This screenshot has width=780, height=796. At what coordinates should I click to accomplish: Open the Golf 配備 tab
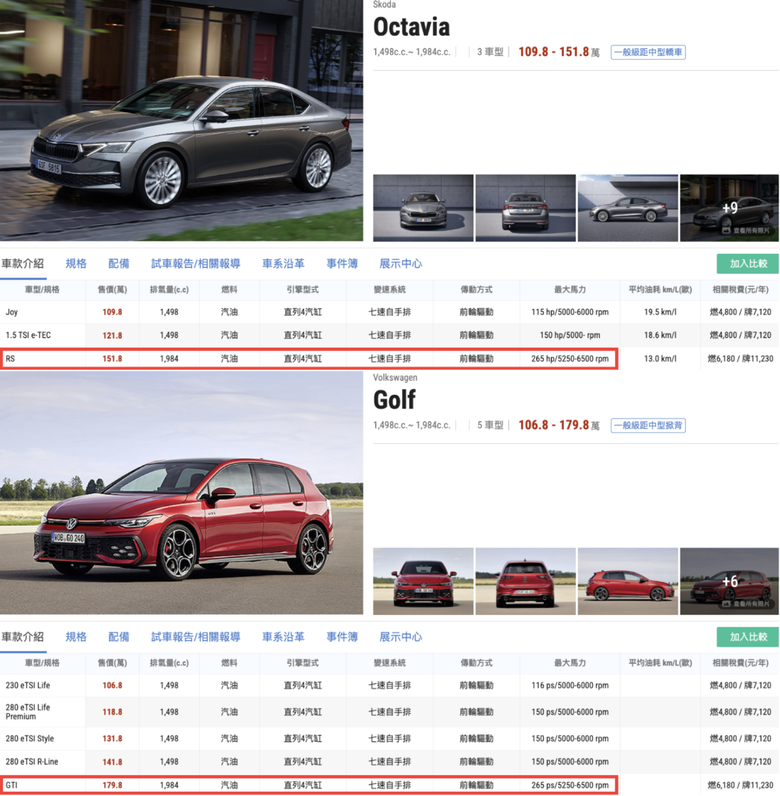119,637
